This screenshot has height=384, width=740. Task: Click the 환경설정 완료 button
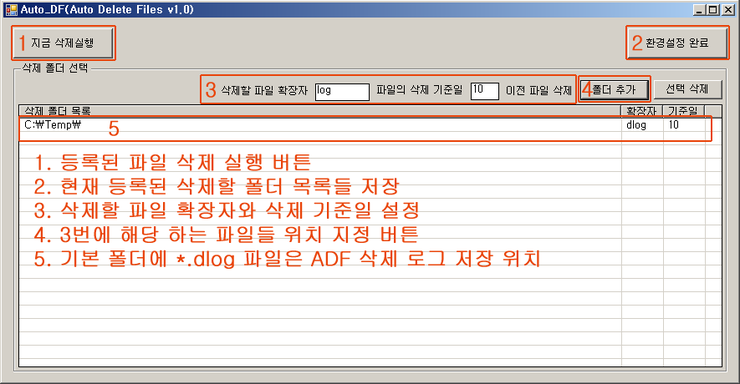pos(677,43)
